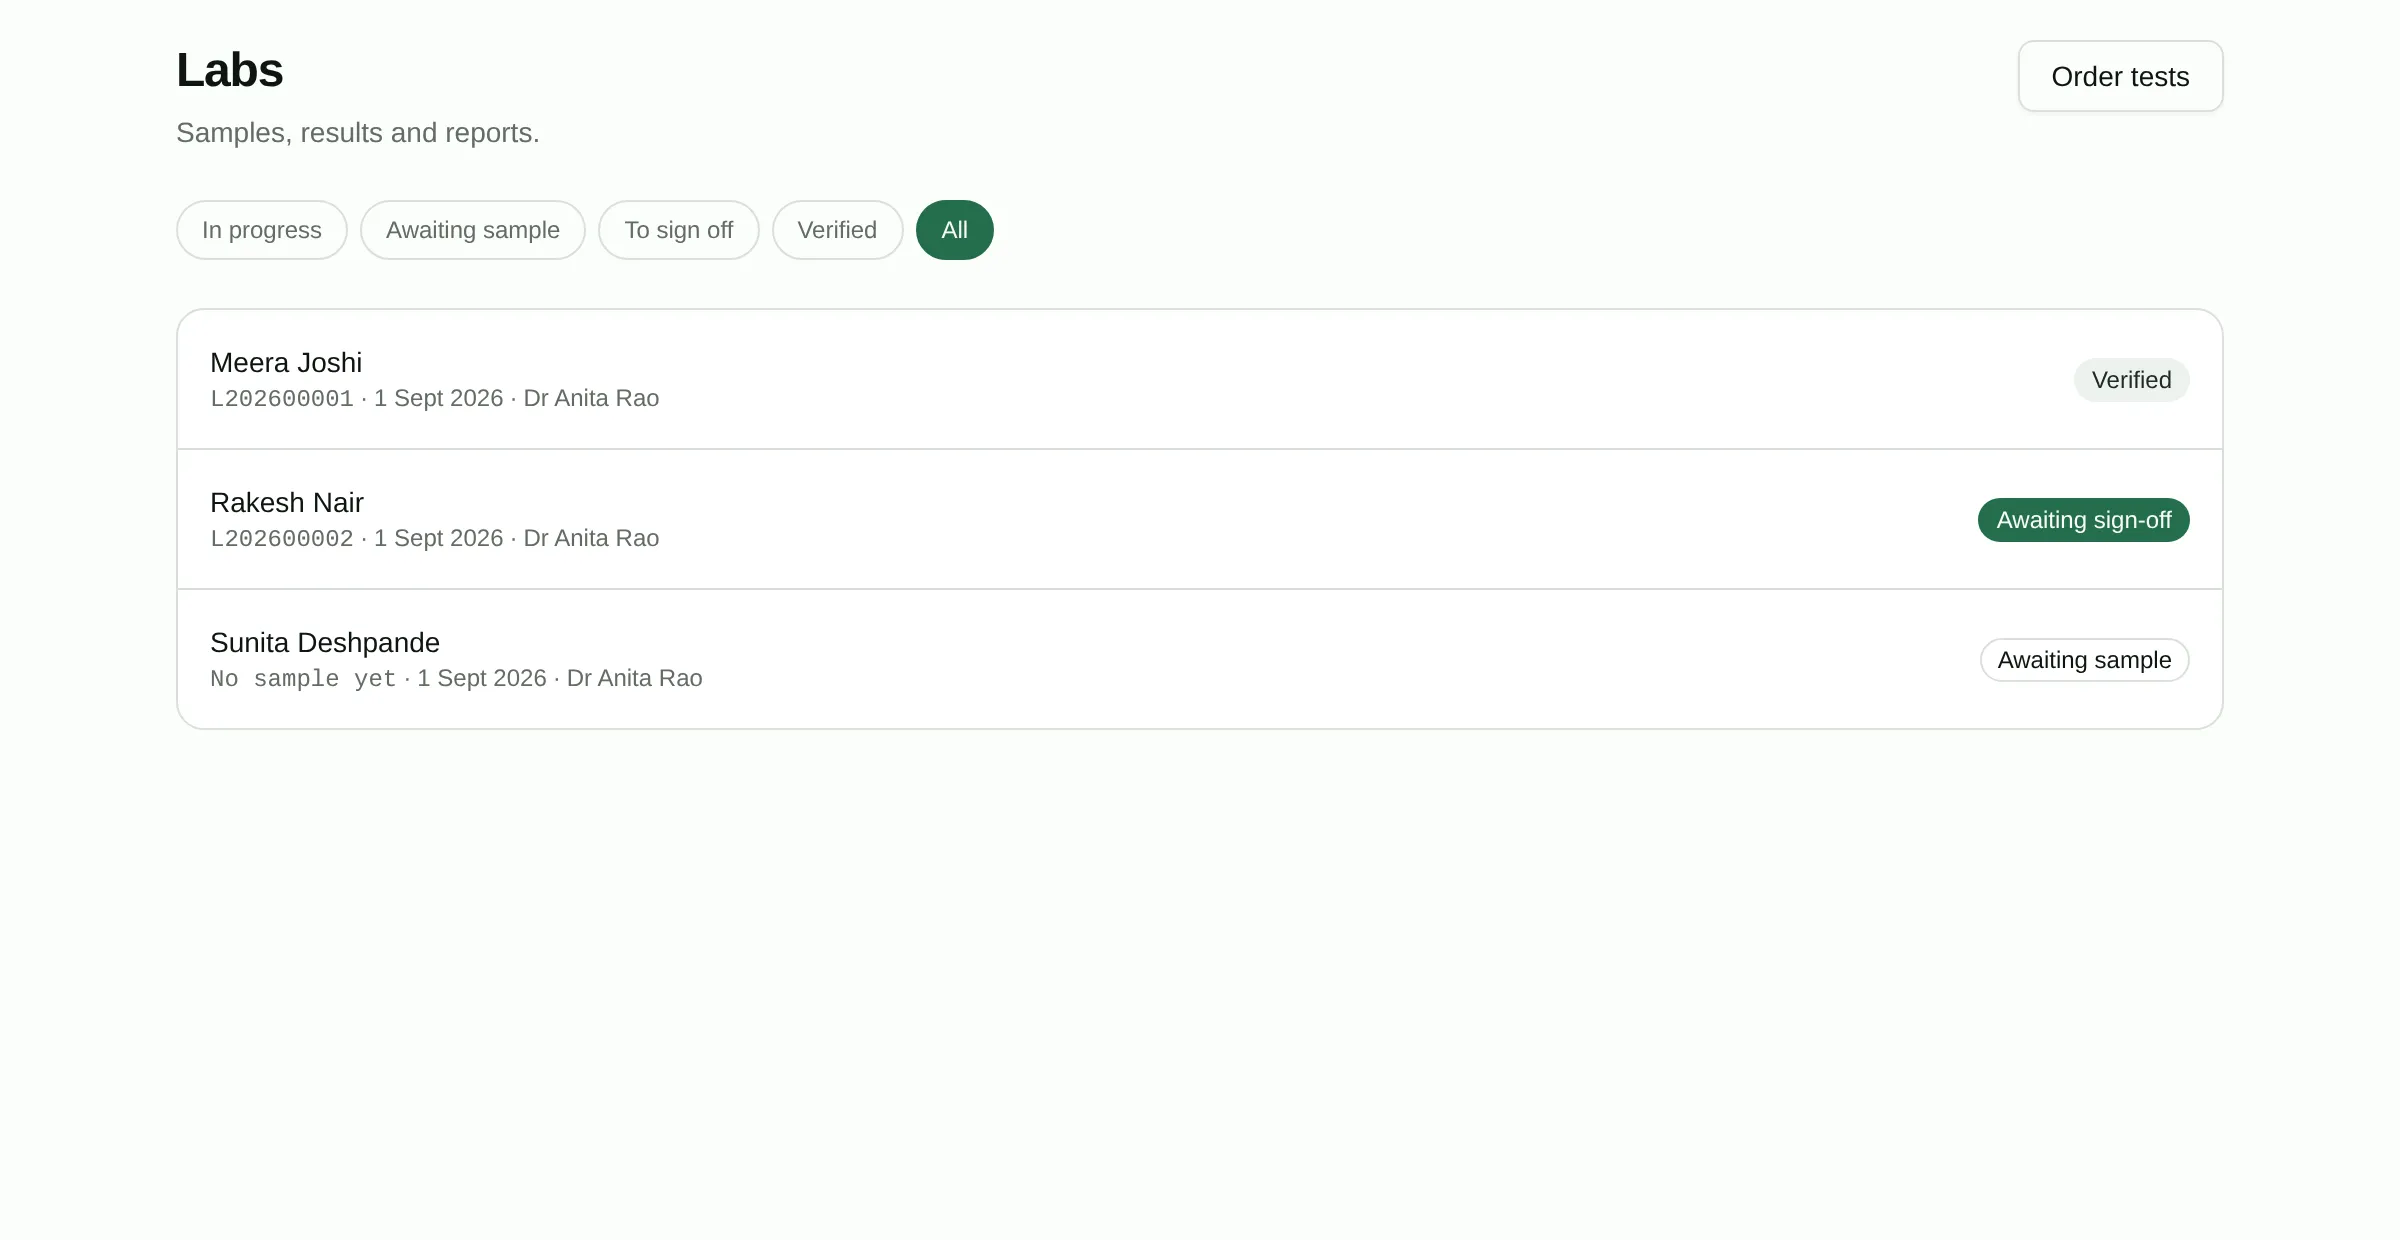2400x1240 pixels.
Task: Click the Labs page heading
Action: pos(230,70)
